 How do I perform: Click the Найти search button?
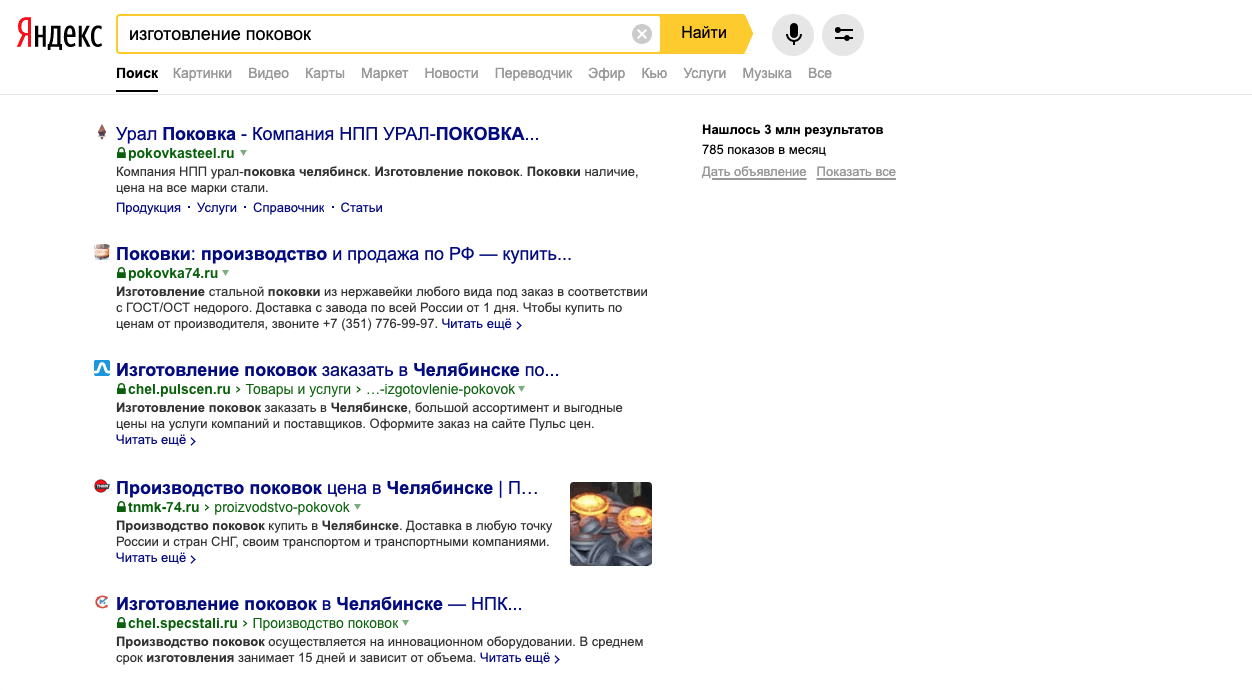705,33
